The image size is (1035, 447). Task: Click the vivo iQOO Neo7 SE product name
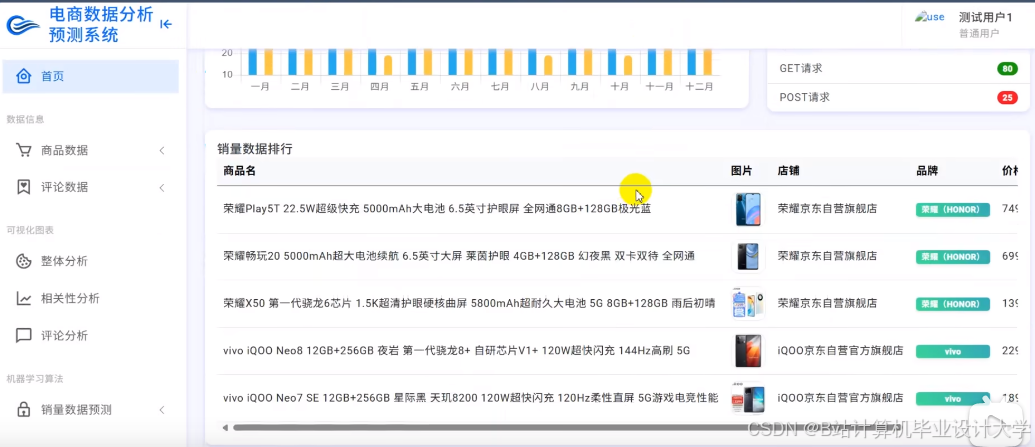pyautogui.click(x=471, y=398)
